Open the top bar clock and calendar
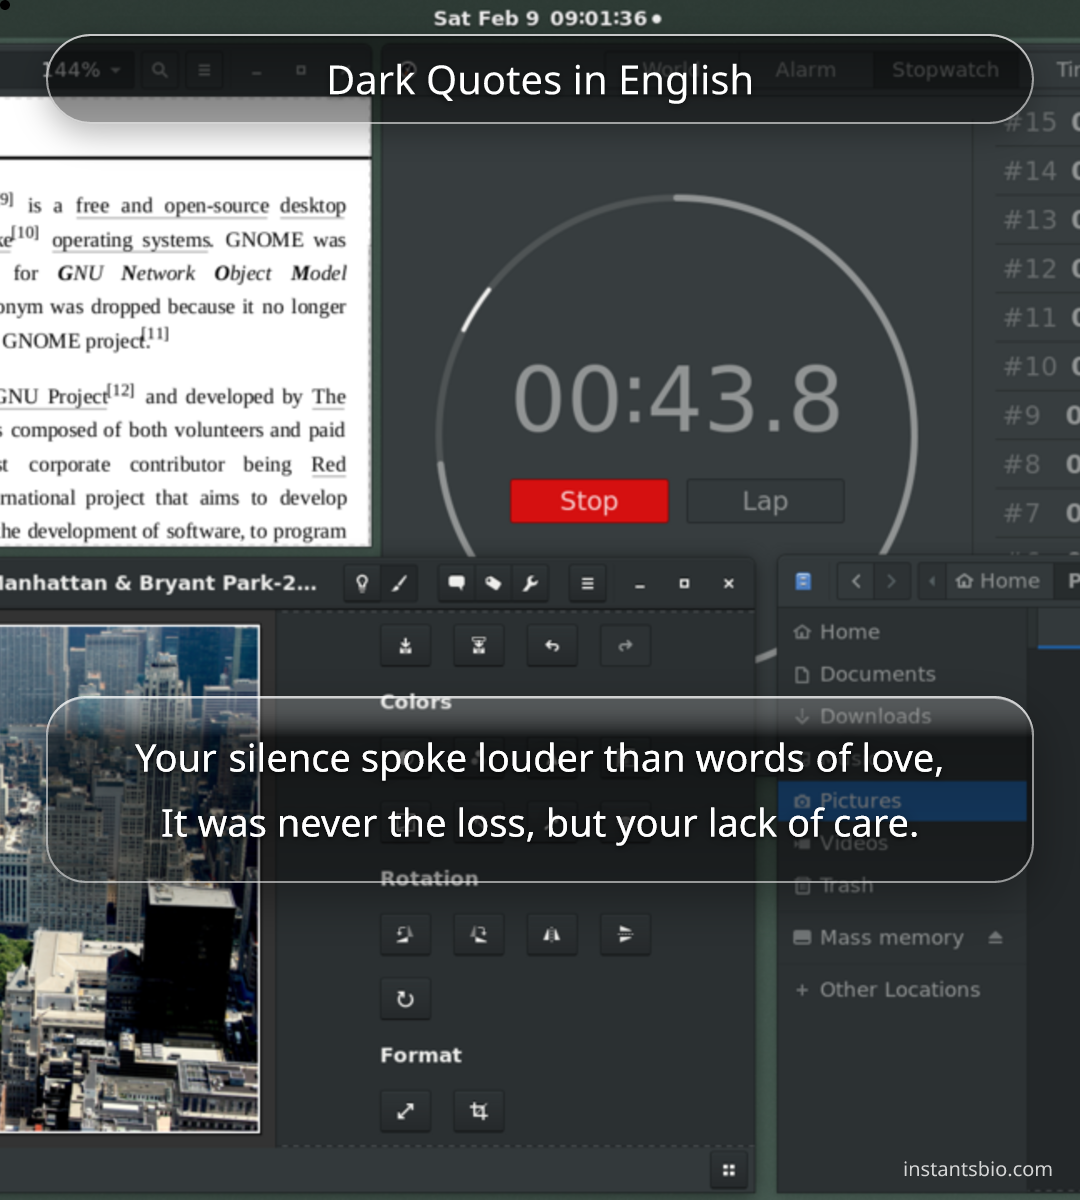 pyautogui.click(x=547, y=18)
